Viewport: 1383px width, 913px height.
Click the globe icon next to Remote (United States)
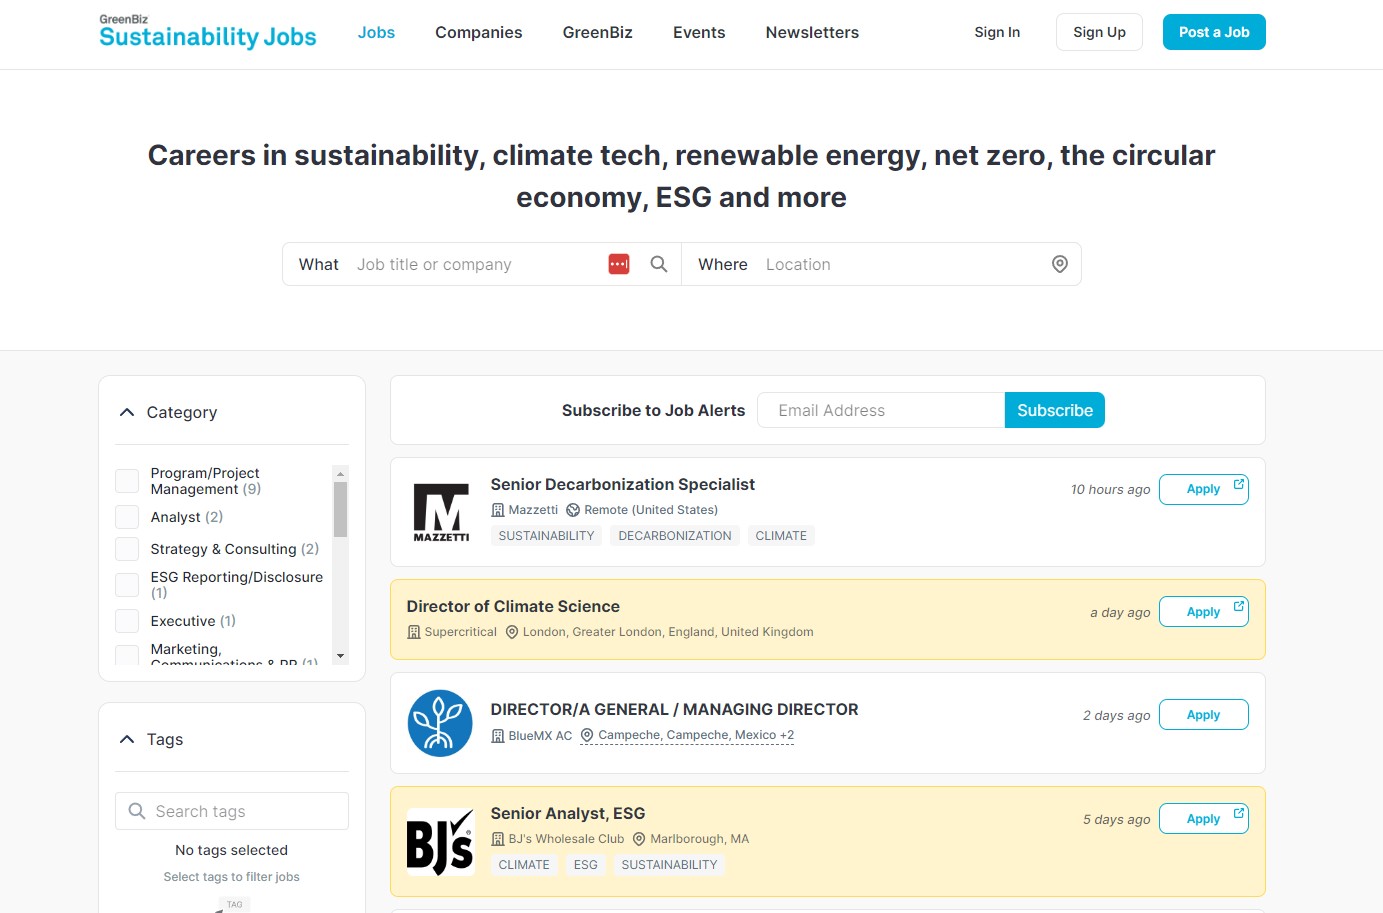573,510
